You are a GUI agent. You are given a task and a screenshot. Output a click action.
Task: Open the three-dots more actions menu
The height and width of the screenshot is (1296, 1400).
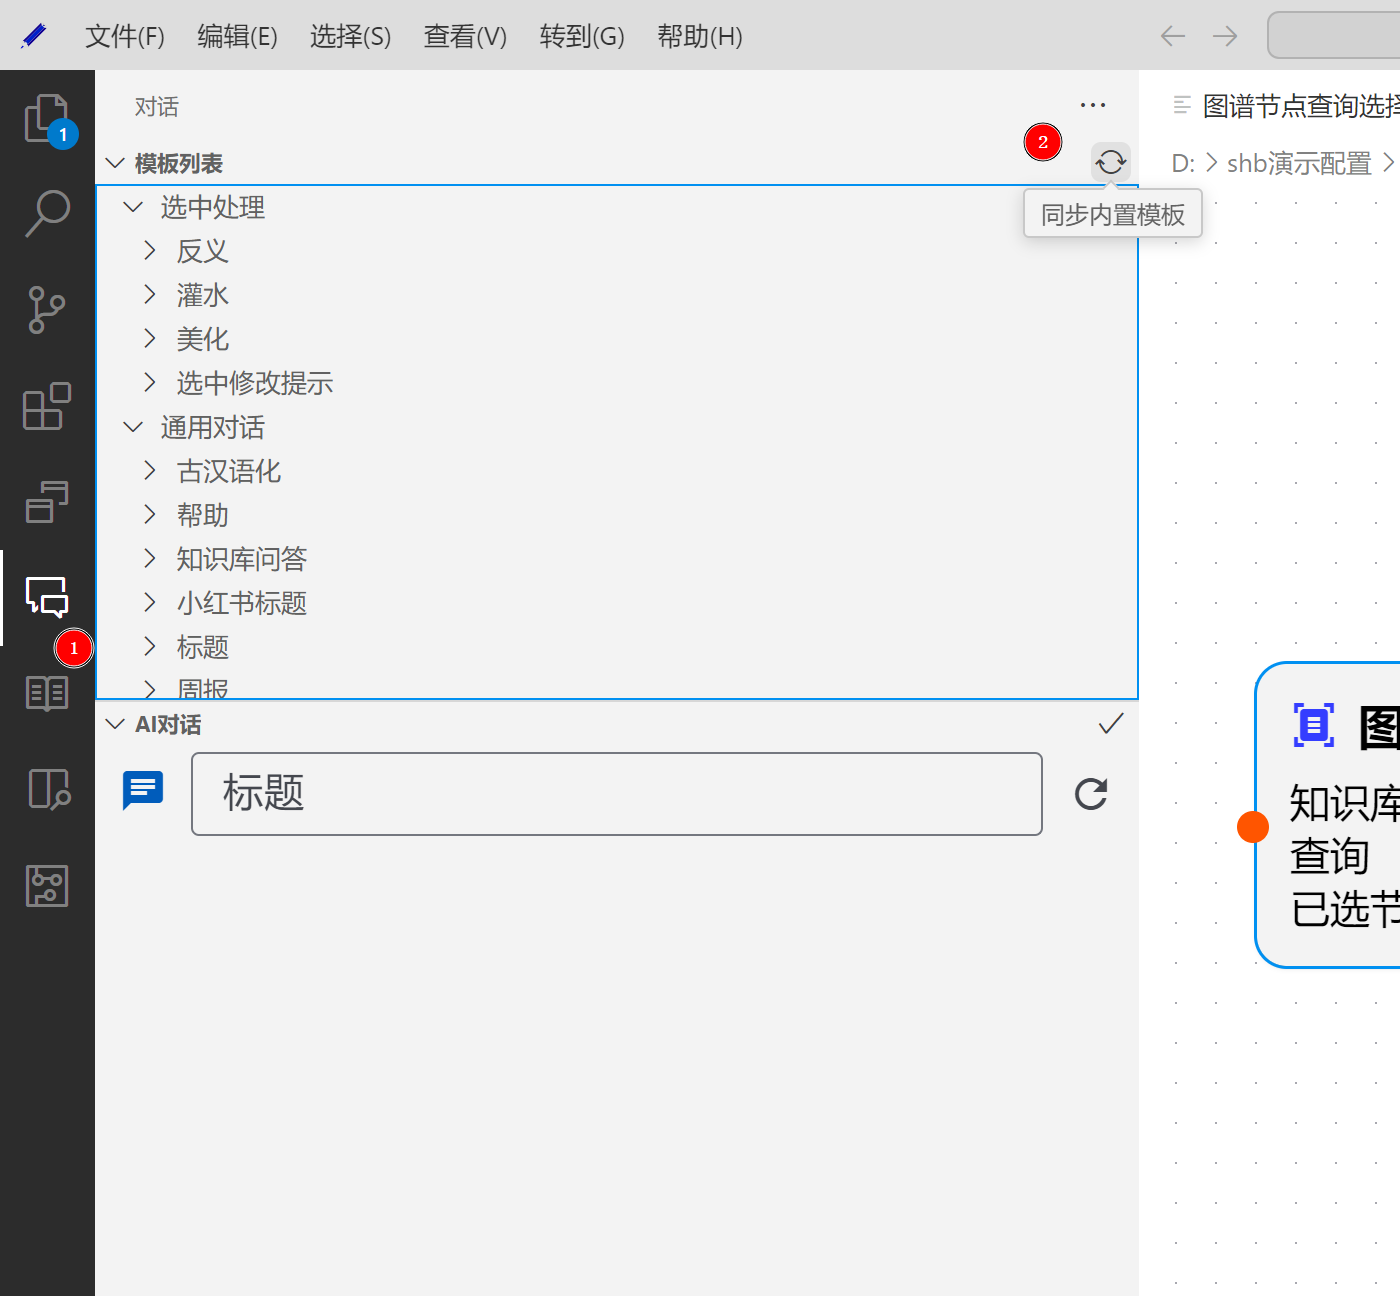[1093, 106]
